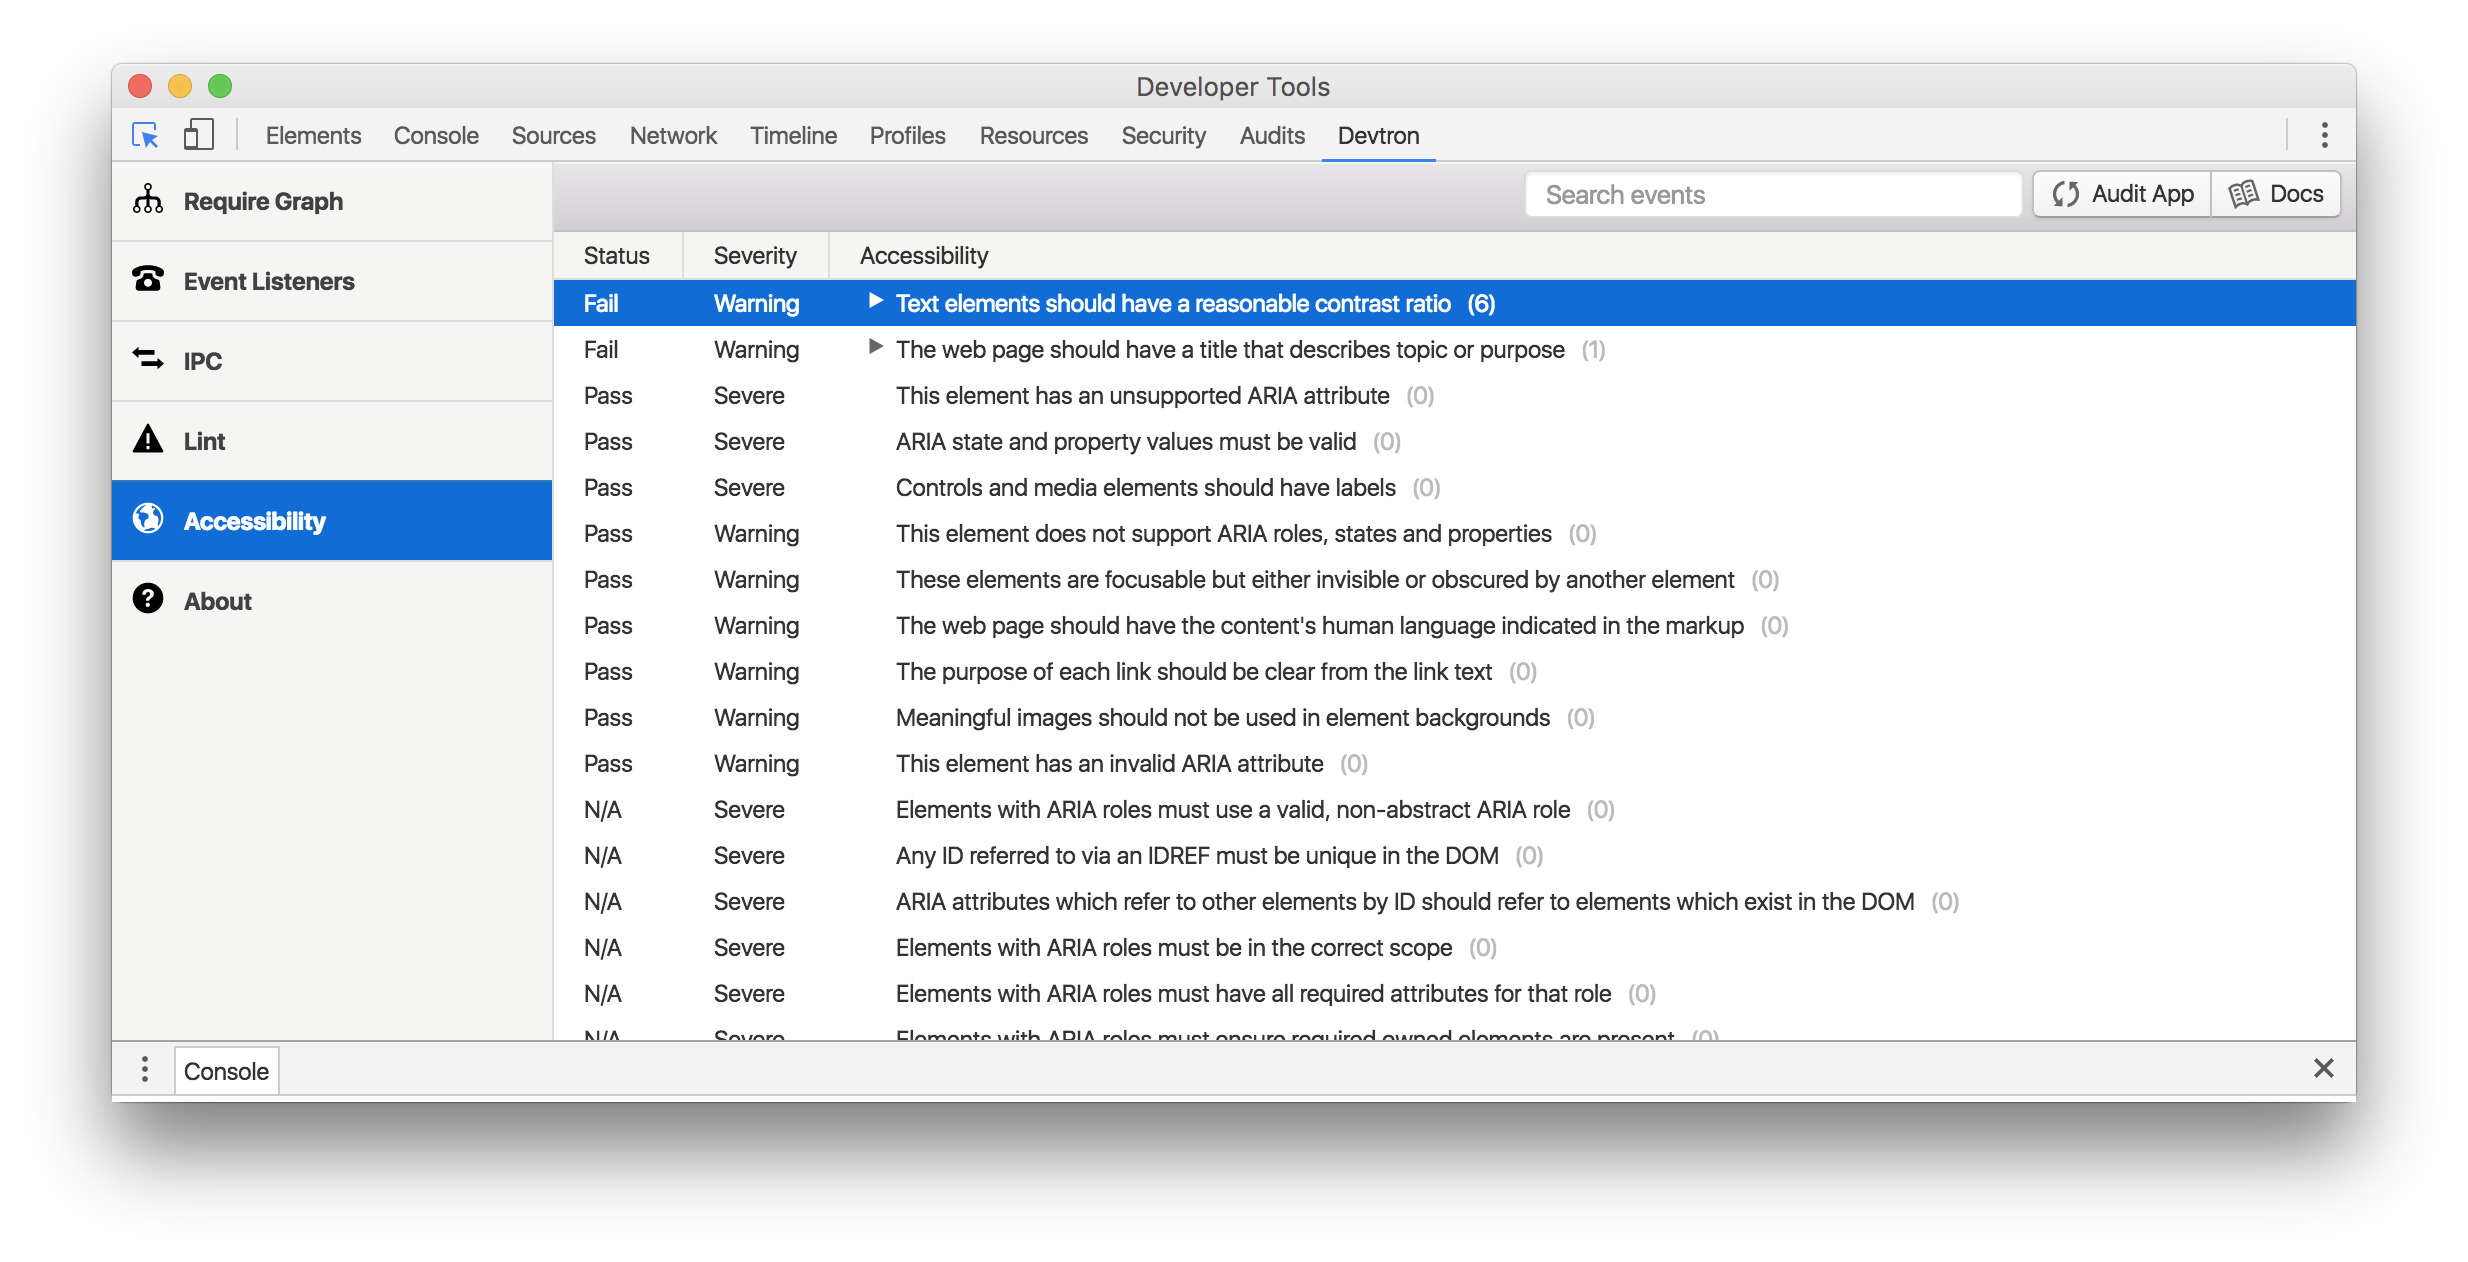Select the Event Listeners icon
Image resolution: width=2468 pixels, height=1262 pixels.
pyautogui.click(x=151, y=278)
